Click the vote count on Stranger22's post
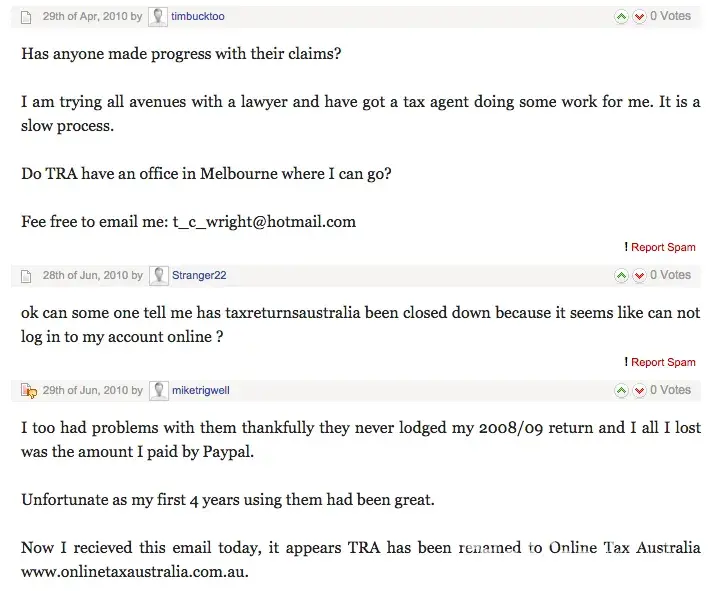Screen dimensions: 724x591 pos(670,275)
